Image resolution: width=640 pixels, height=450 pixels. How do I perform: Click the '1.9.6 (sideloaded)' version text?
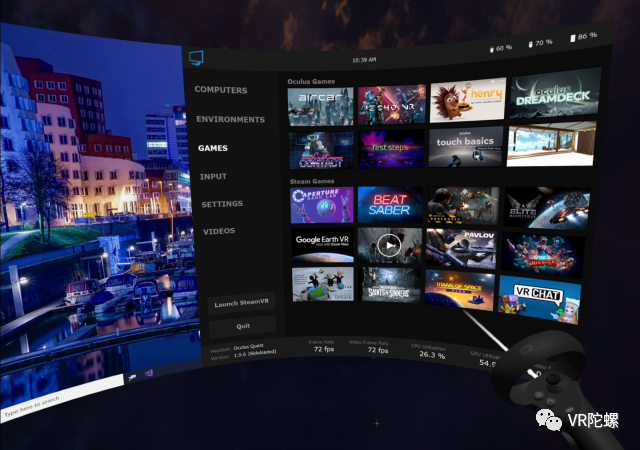point(255,354)
